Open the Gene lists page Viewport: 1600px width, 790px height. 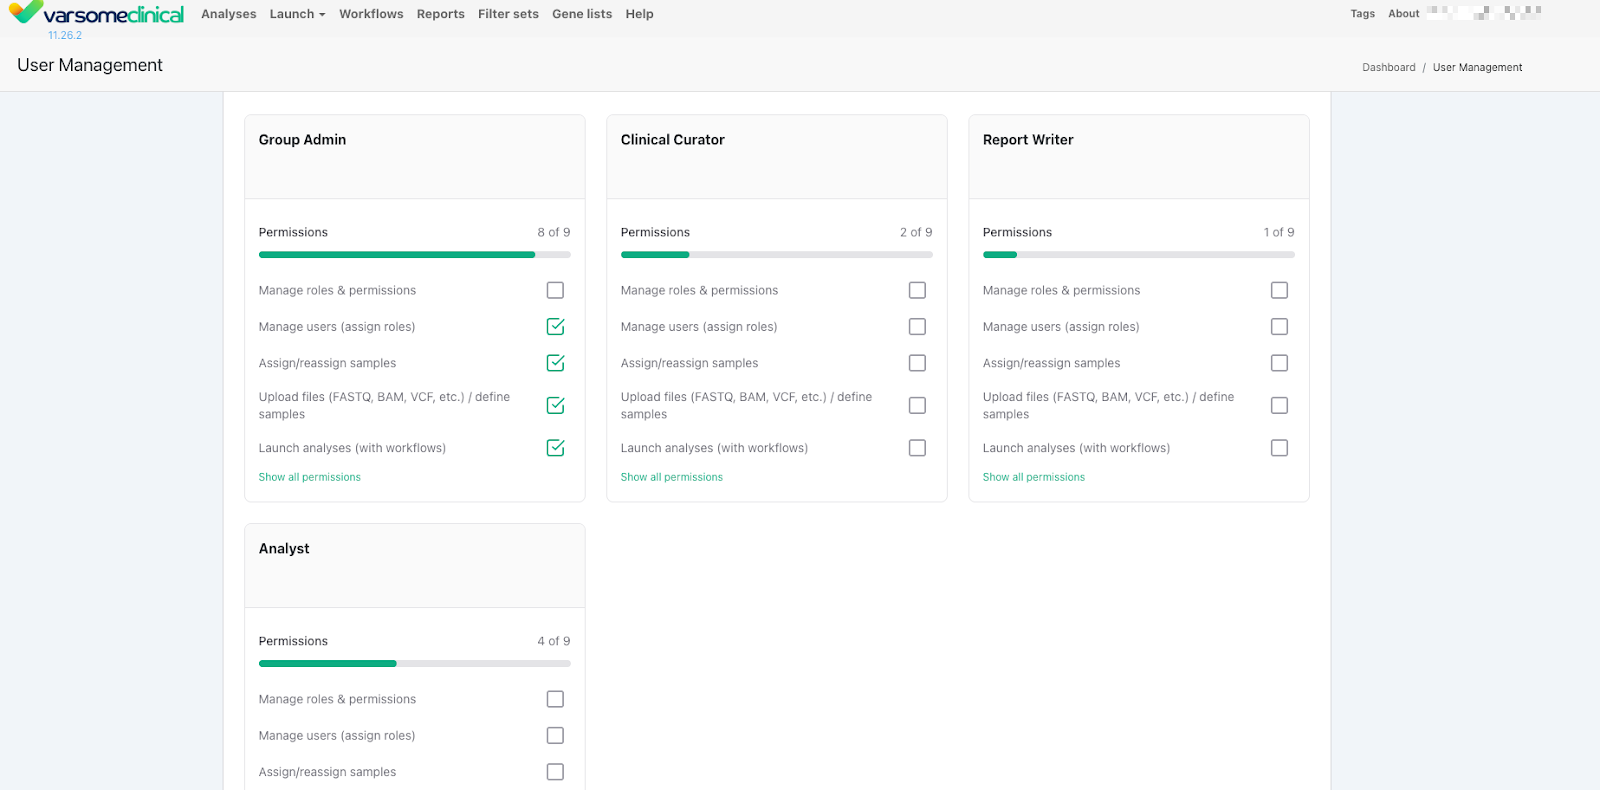coord(582,14)
